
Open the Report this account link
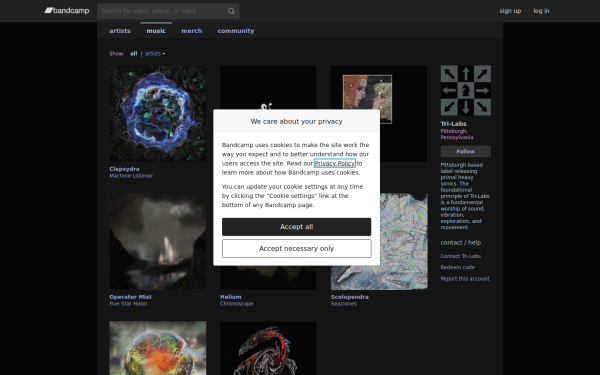click(465, 279)
